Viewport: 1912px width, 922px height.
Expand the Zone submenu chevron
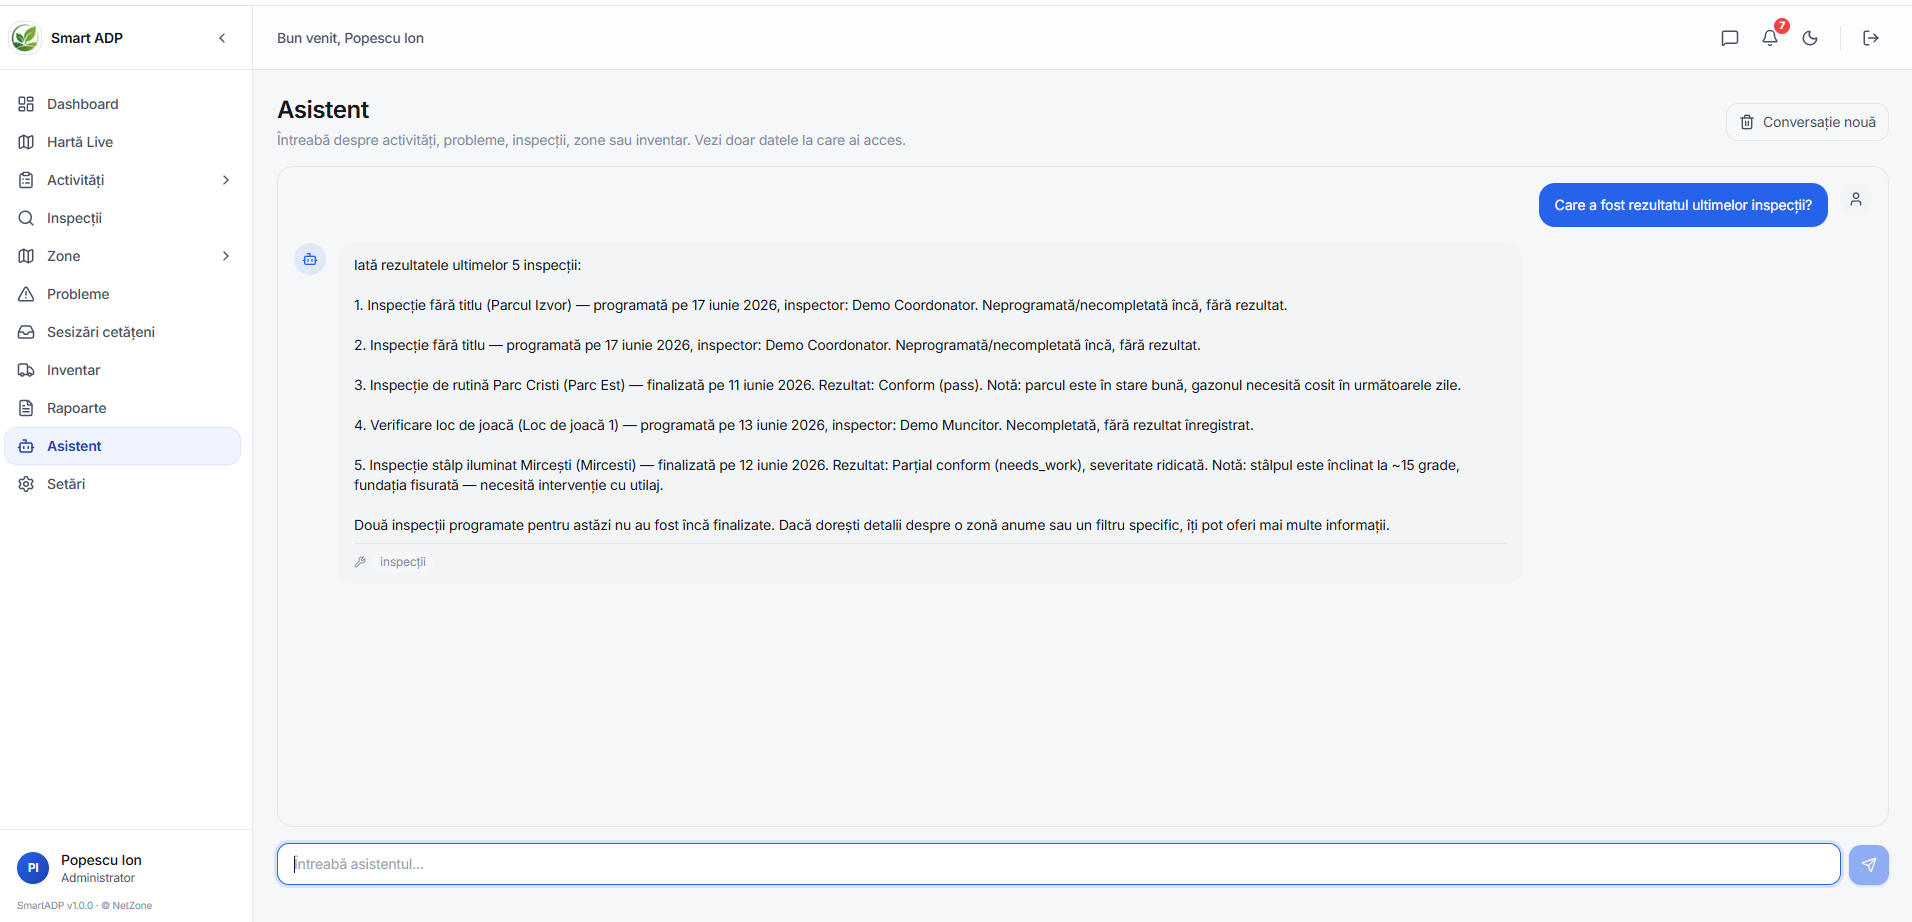(226, 256)
